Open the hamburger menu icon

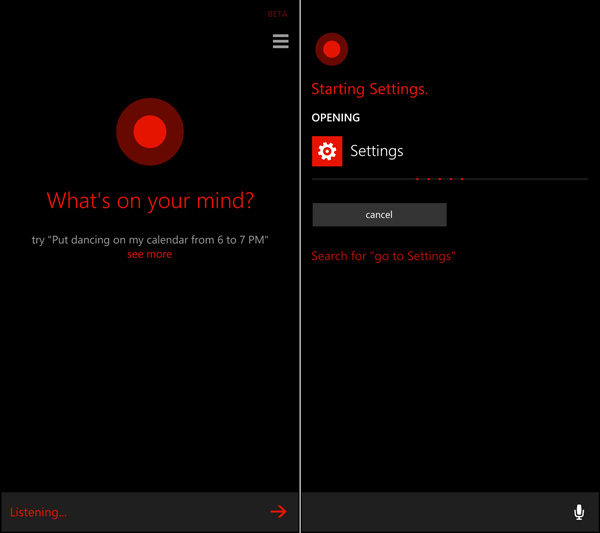280,41
